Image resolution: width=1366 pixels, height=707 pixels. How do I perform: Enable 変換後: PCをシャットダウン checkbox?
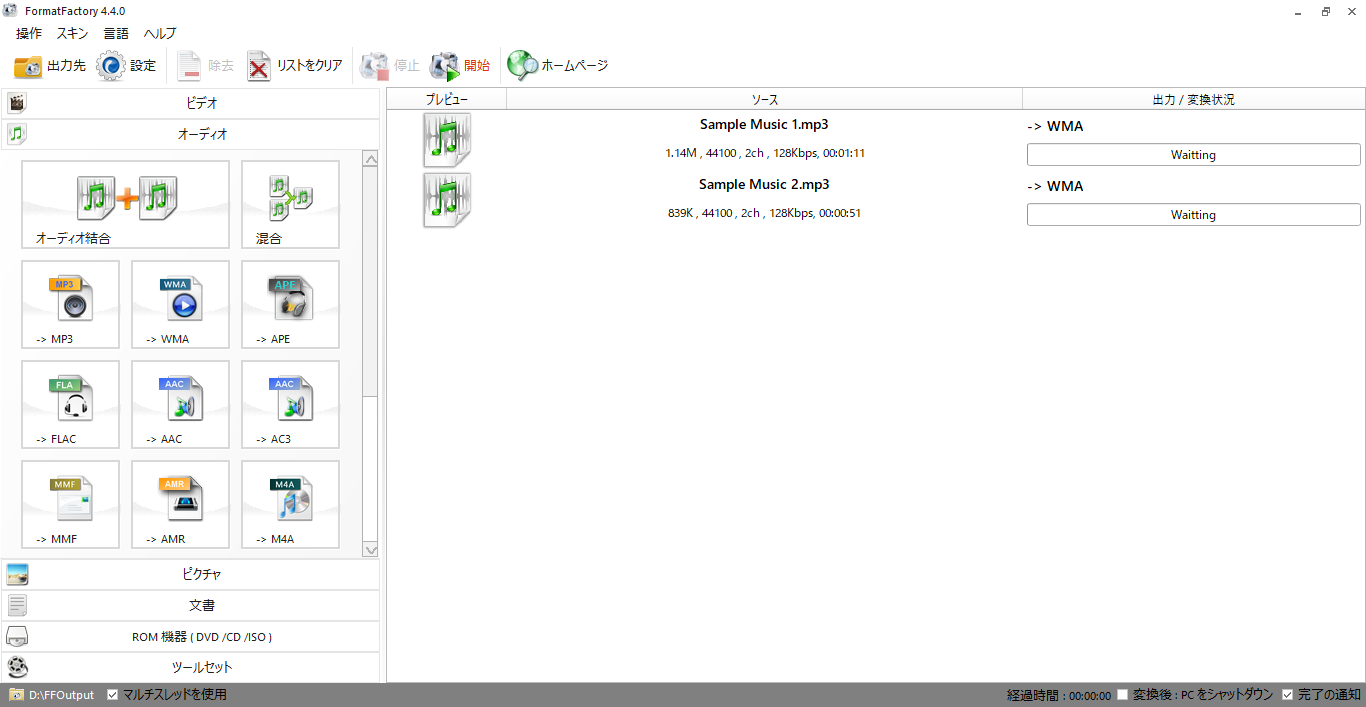1122,694
